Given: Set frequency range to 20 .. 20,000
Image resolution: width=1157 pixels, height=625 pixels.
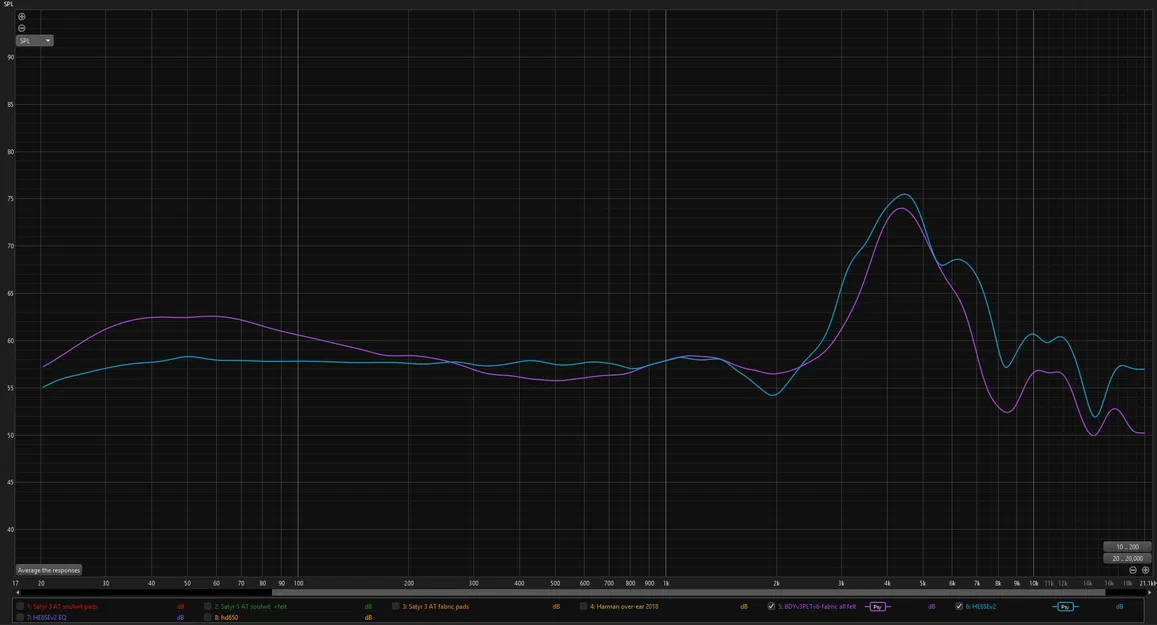Looking at the screenshot, I should pyautogui.click(x=1127, y=559).
